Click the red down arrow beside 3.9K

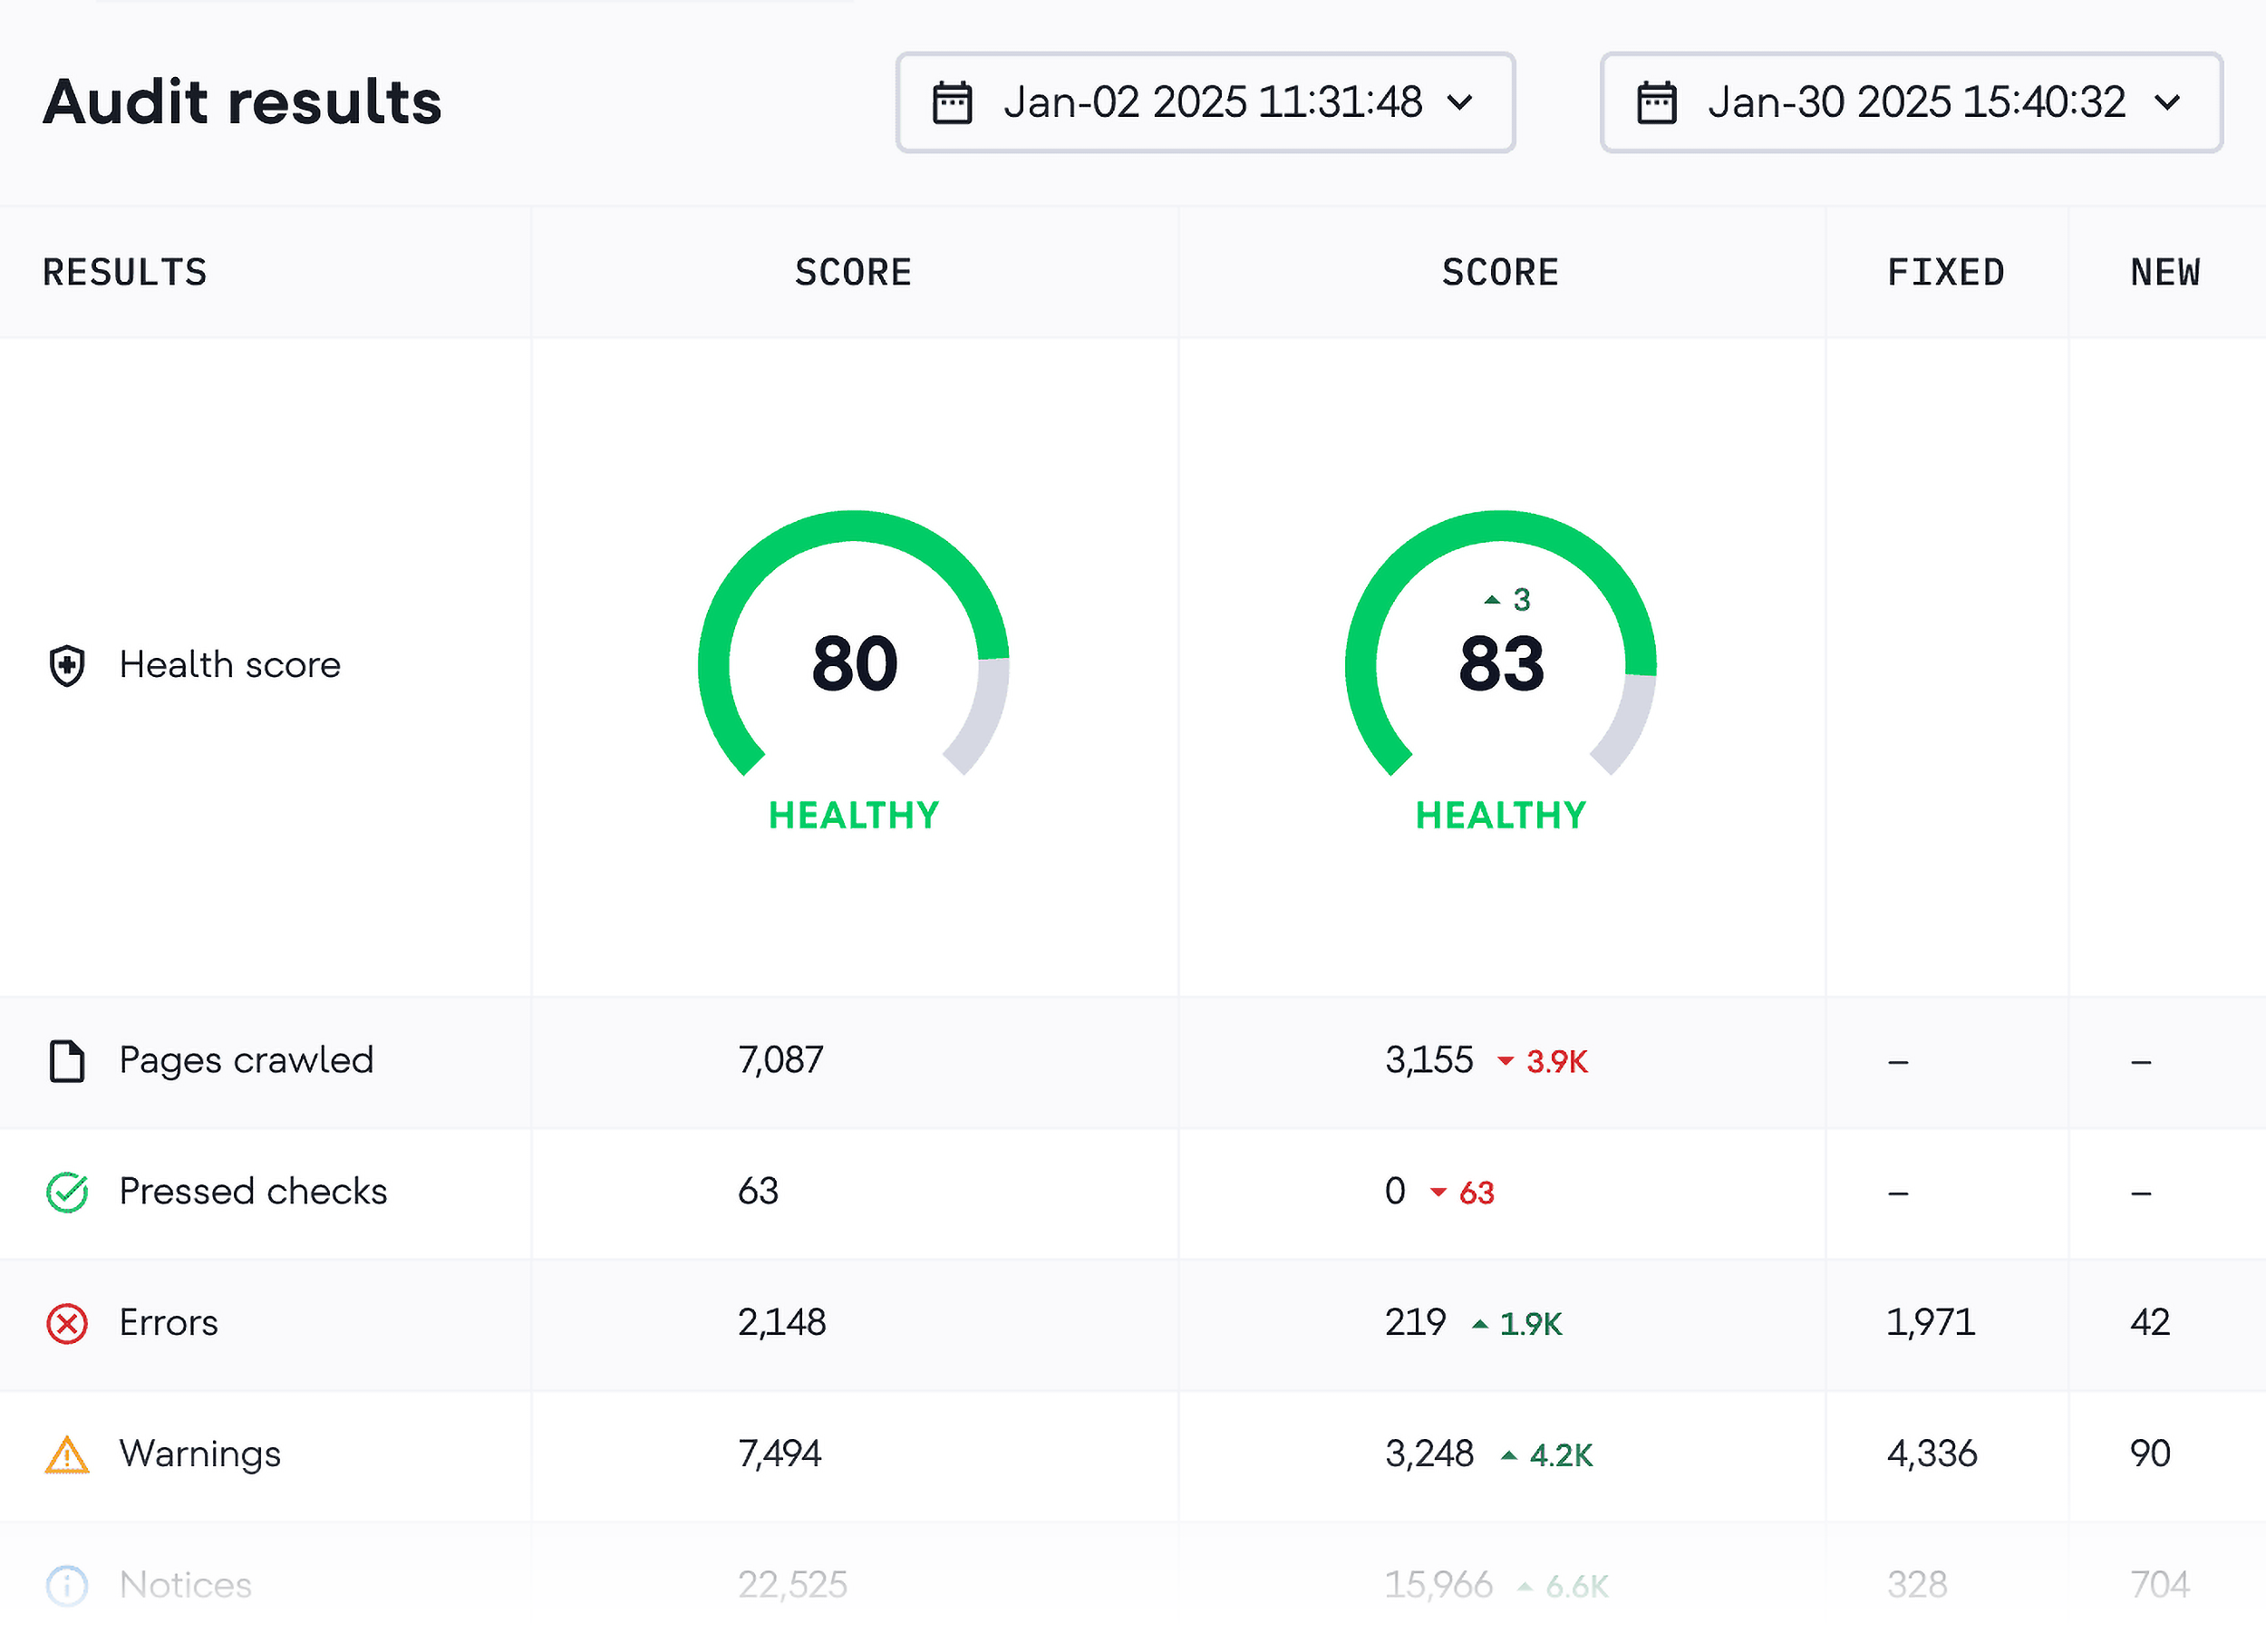[x=1505, y=1061]
